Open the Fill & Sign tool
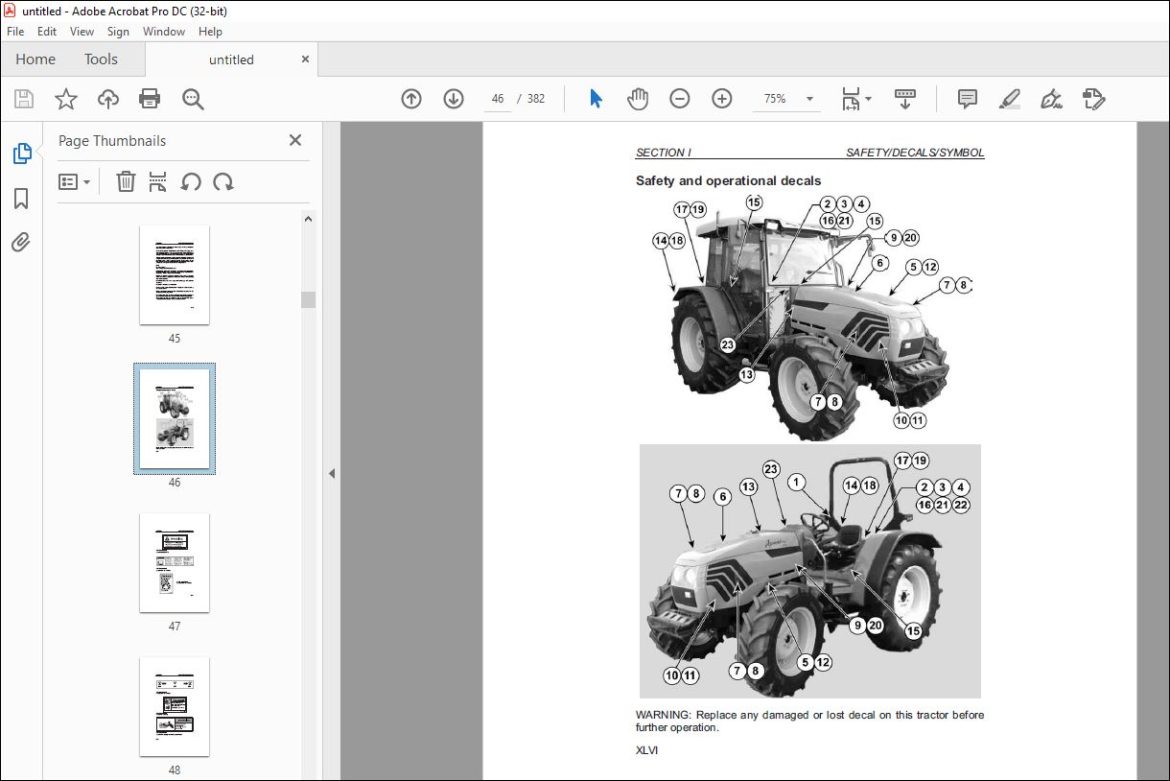Screen dimensions: 1170x781 pyautogui.click(x=1051, y=98)
